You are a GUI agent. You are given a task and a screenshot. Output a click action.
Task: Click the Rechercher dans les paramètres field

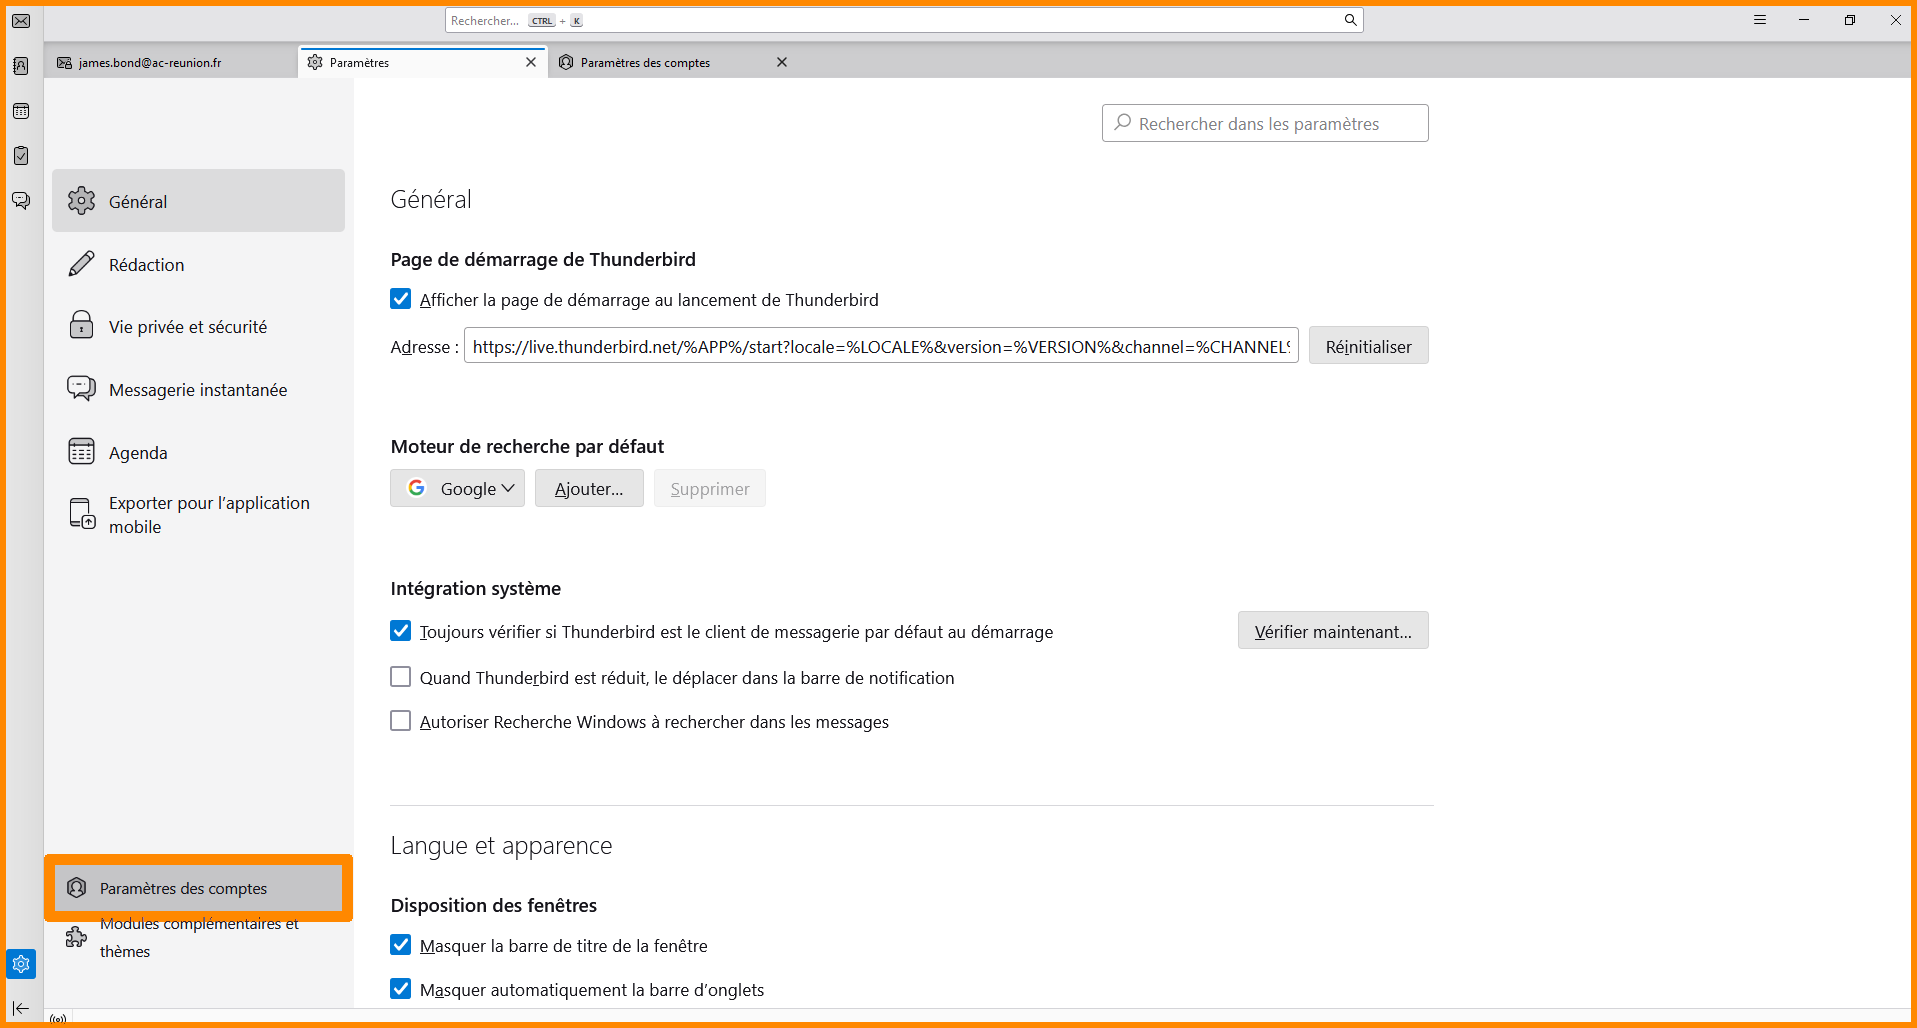(1264, 123)
